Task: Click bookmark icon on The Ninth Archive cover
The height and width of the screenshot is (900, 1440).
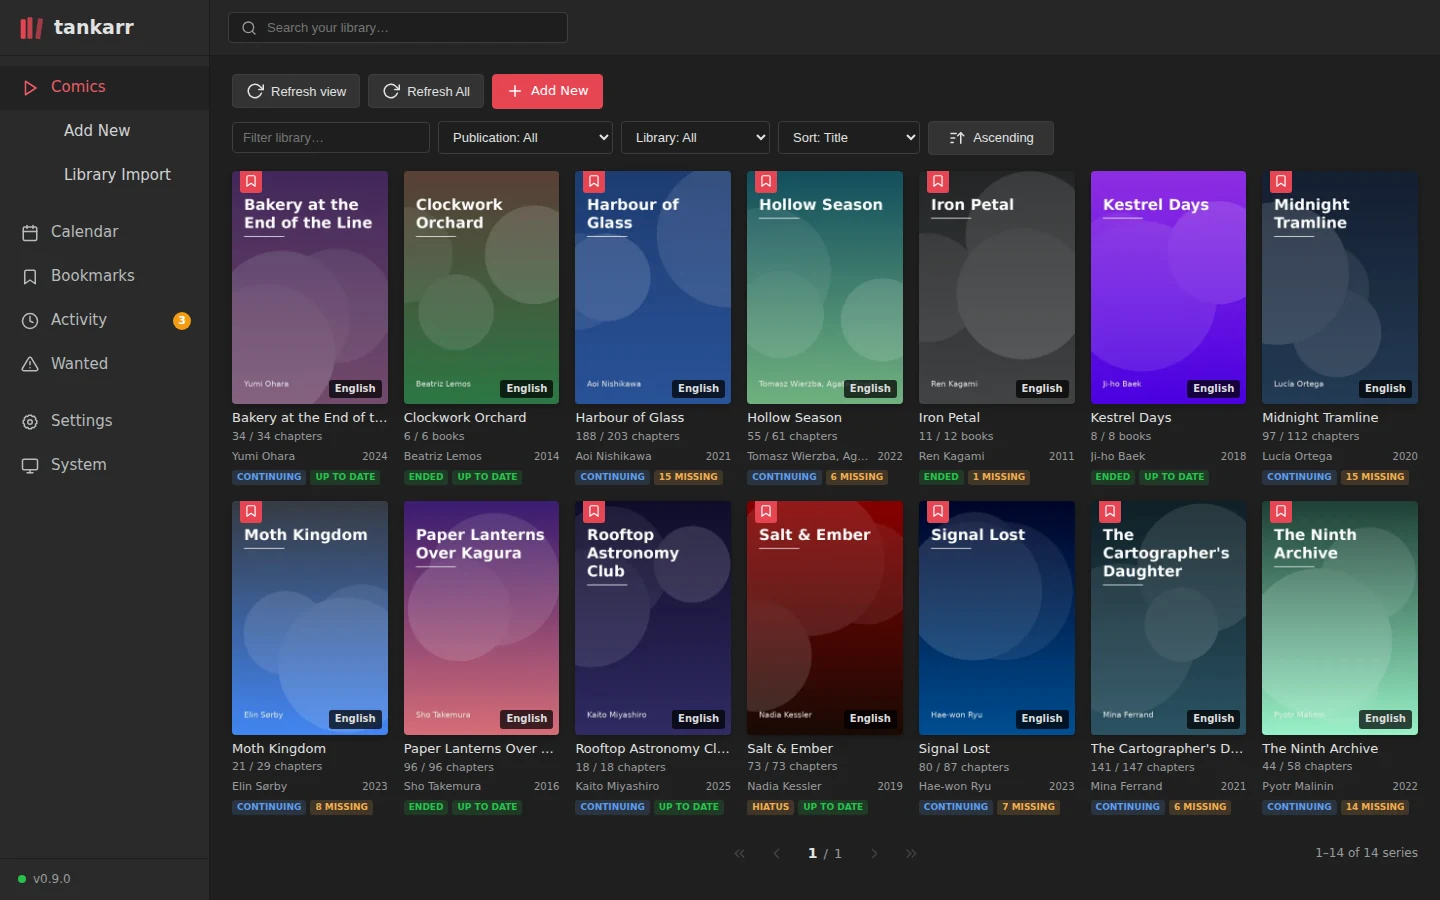Action: pos(1281,511)
